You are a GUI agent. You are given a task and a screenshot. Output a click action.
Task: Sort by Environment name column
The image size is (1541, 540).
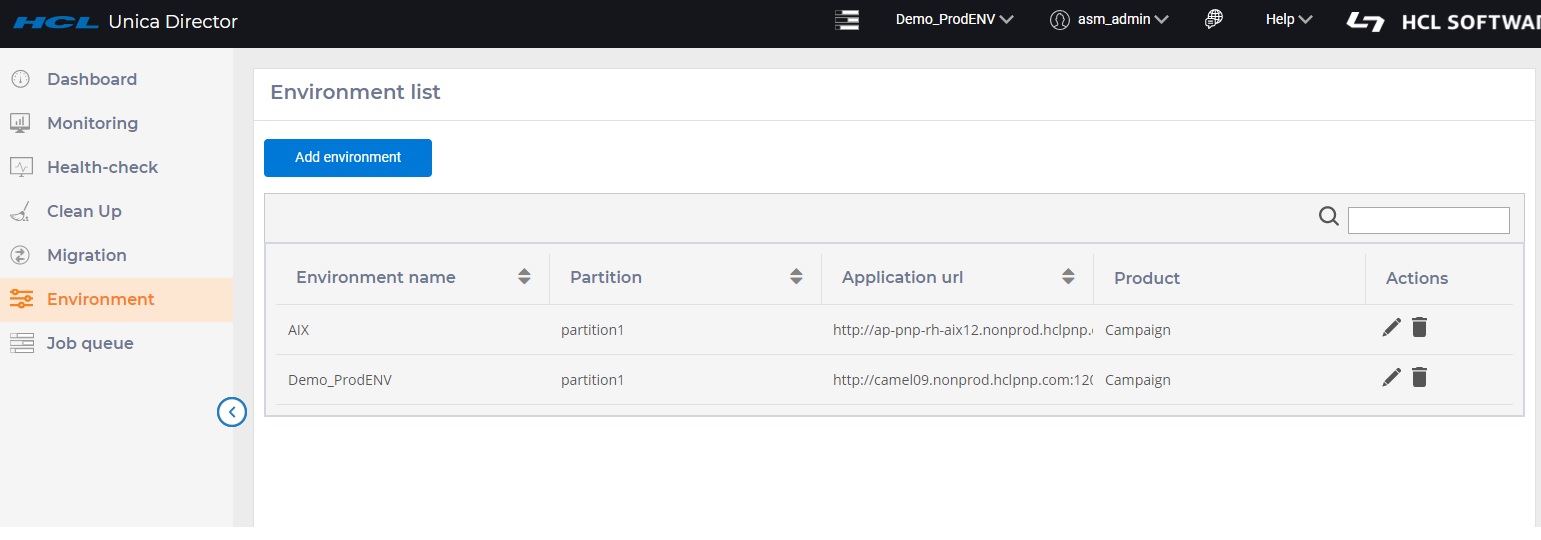pyautogui.click(x=524, y=277)
